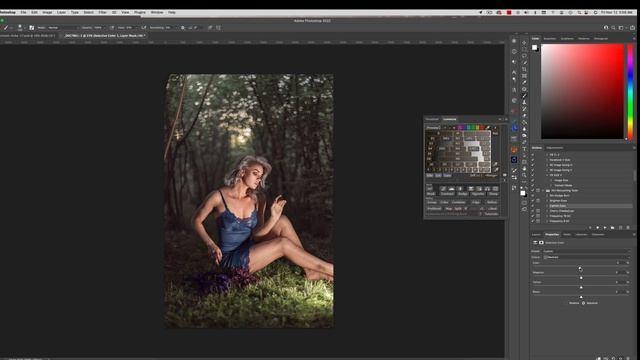Click the search magnifier in options bar
Screen dimensions: 640x360
pos(613,28)
